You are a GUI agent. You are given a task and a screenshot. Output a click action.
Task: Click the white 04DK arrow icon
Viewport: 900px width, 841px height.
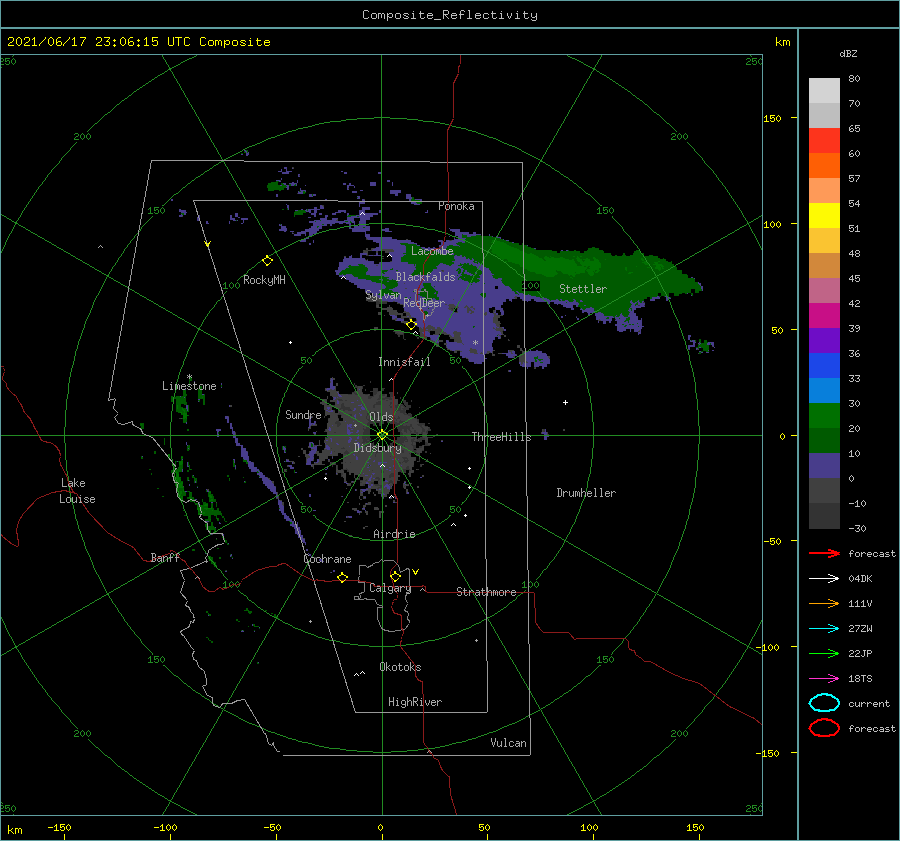(824, 578)
